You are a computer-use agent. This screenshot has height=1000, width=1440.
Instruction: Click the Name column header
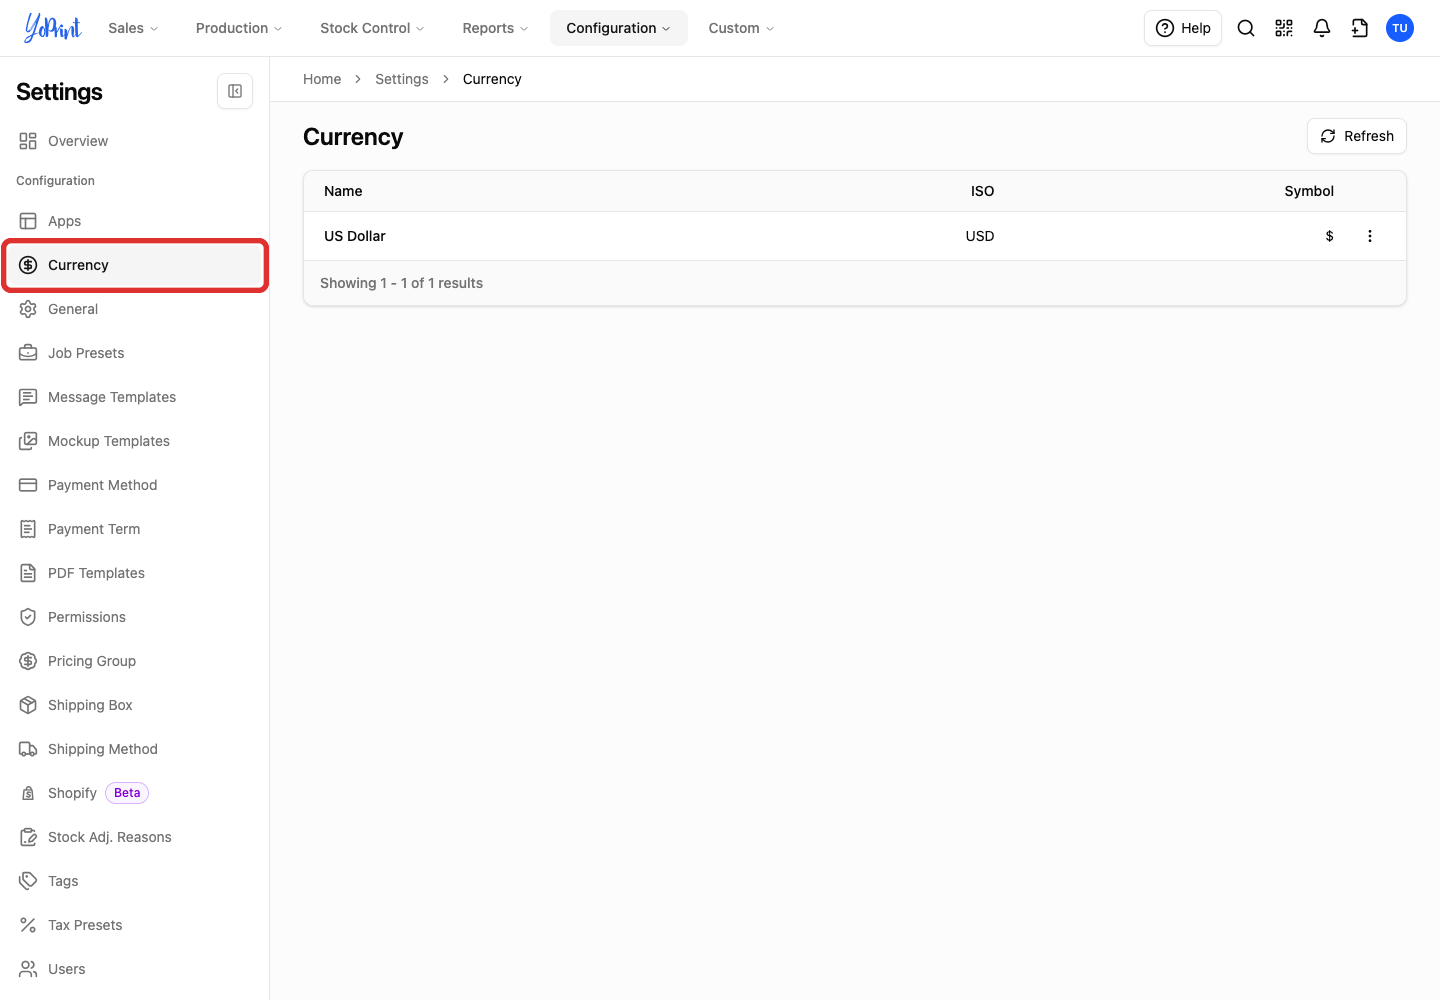click(x=343, y=191)
